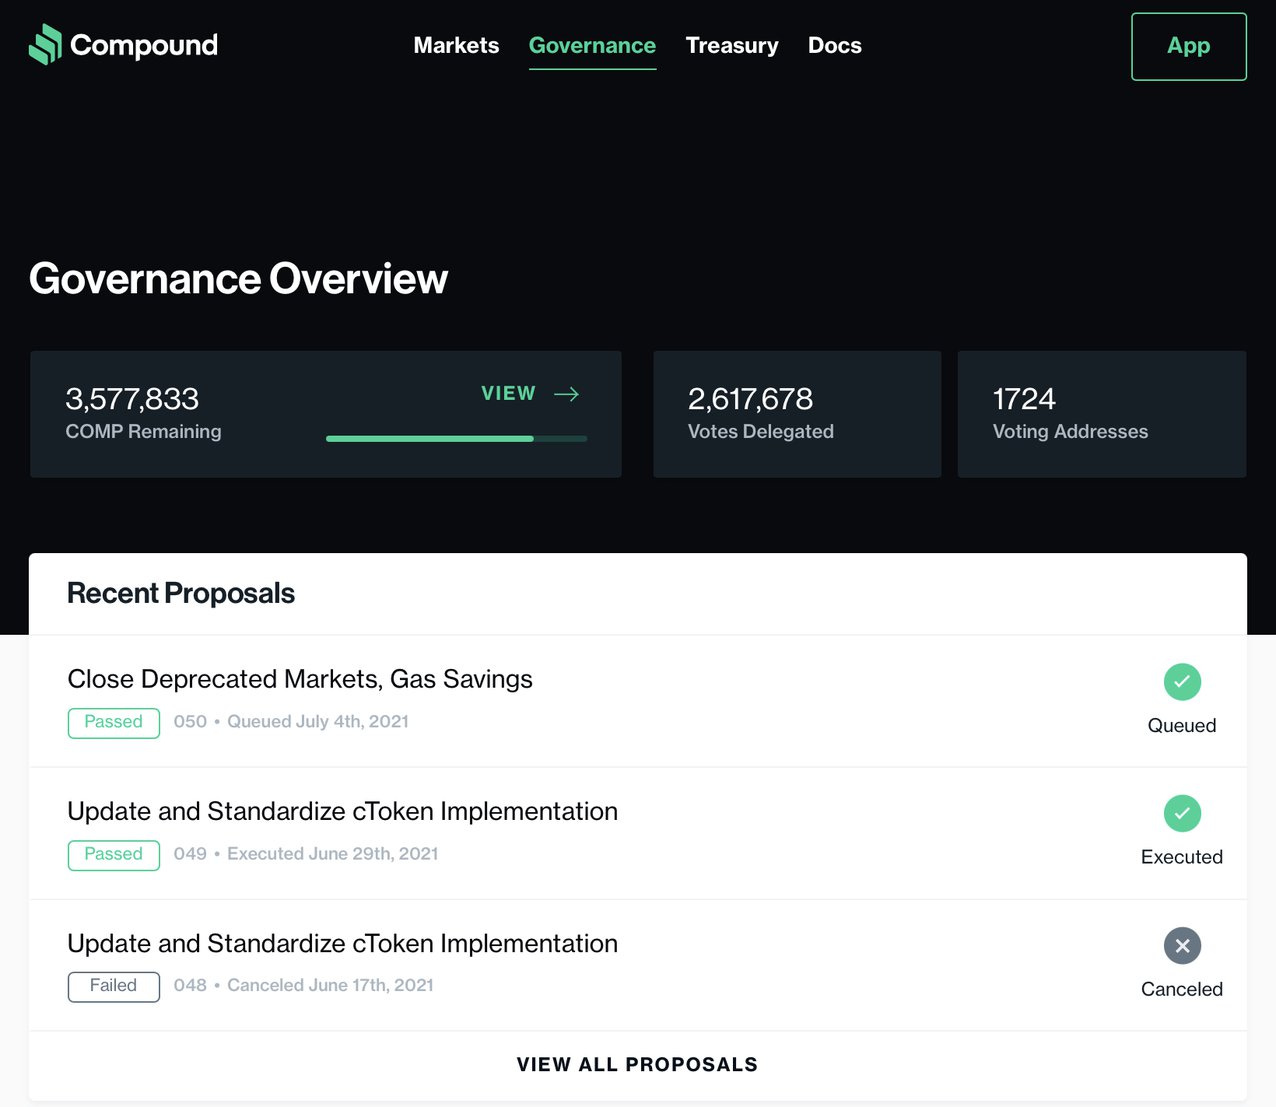Click the Canceled gray X icon
The width and height of the screenshot is (1276, 1107).
(x=1182, y=946)
